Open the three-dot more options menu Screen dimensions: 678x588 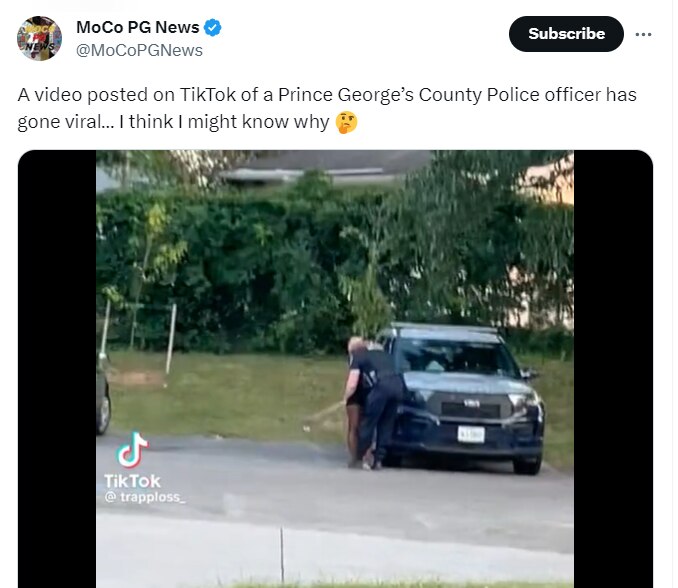coord(643,34)
